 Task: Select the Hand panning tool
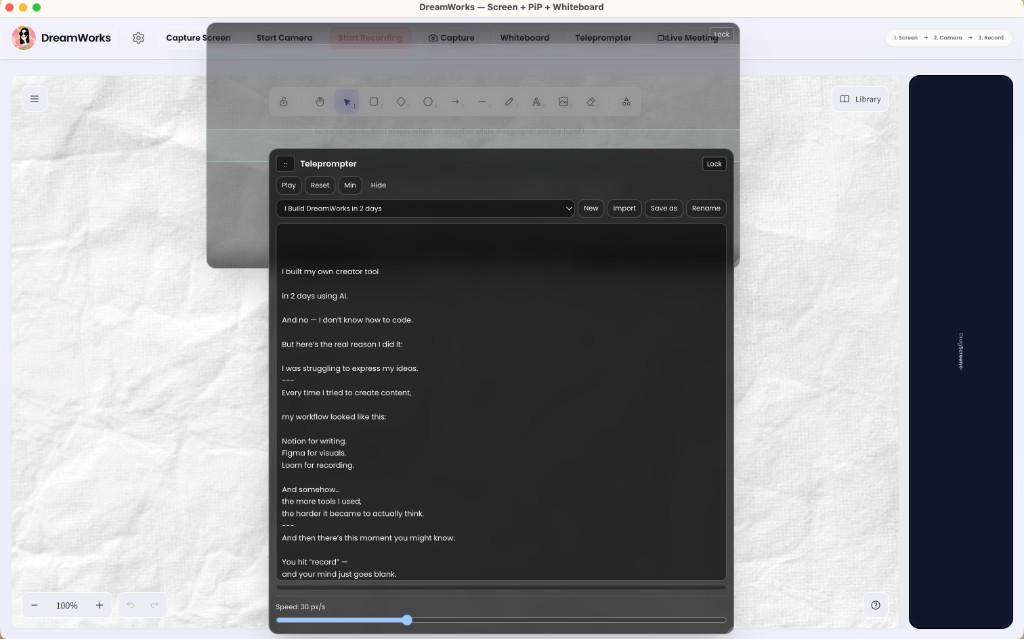tap(319, 102)
